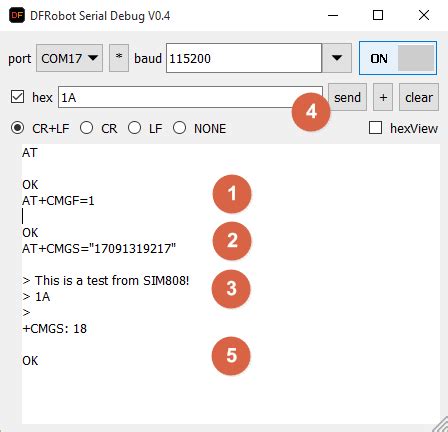The height and width of the screenshot is (432, 448).
Task: Open the COM17 port dropdown
Action: 69,58
